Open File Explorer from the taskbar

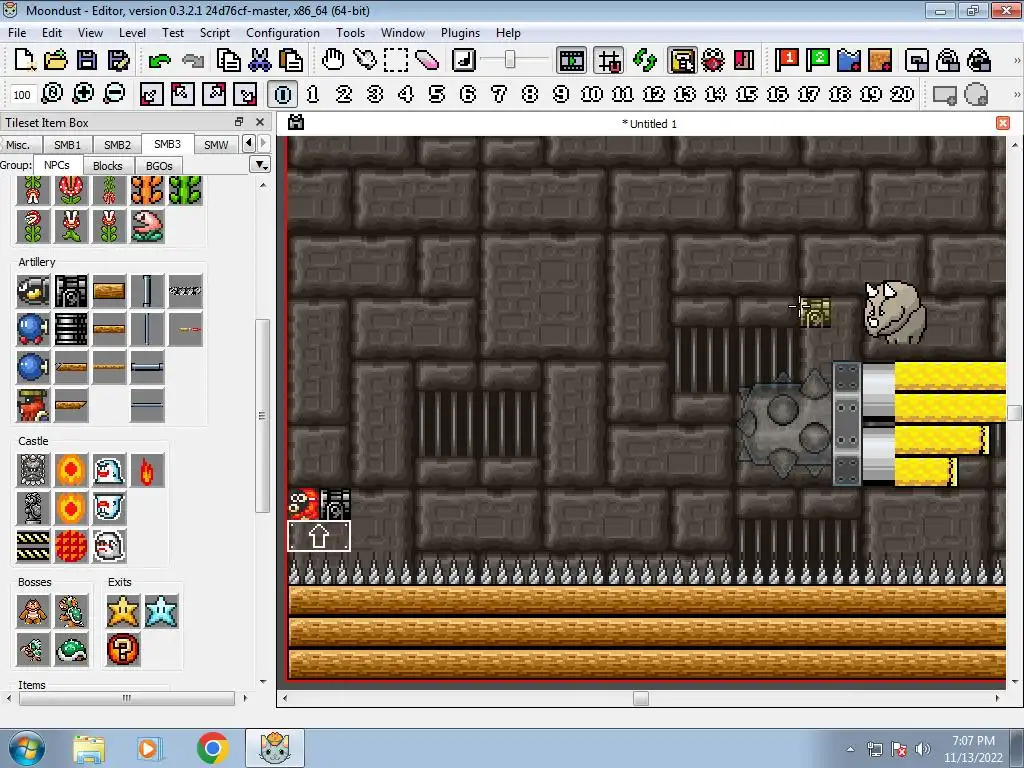89,748
